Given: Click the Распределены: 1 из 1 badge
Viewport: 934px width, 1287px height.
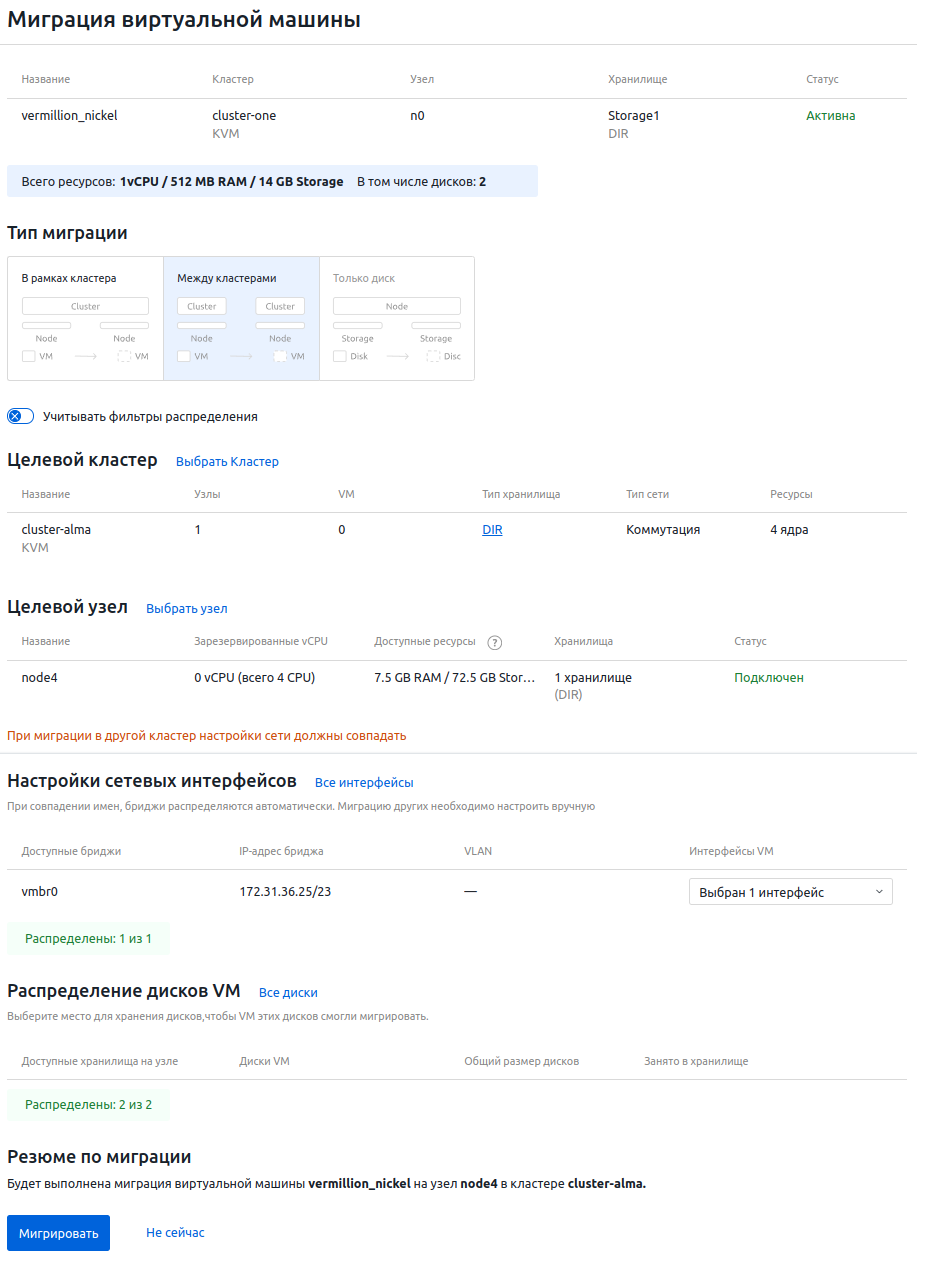Looking at the screenshot, I should (88, 939).
